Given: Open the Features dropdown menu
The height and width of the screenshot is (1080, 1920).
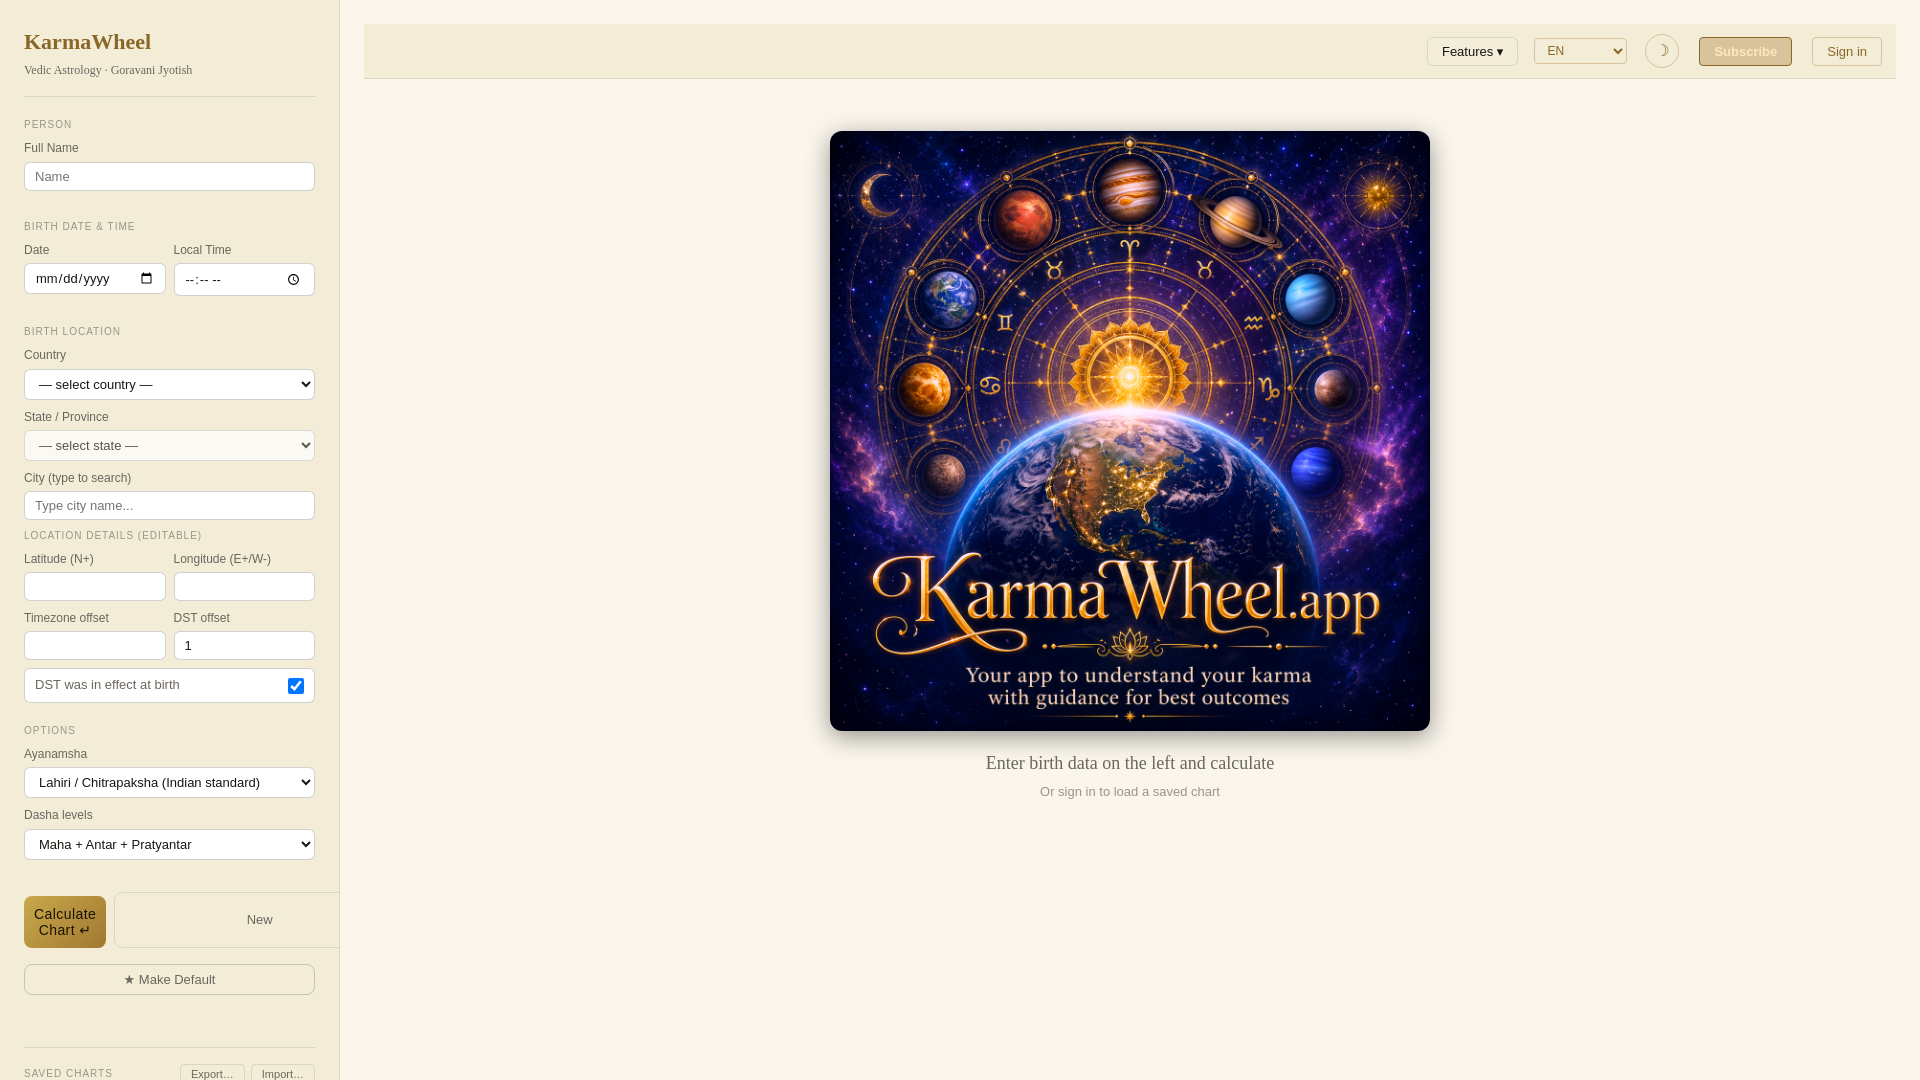Looking at the screenshot, I should click(1472, 51).
